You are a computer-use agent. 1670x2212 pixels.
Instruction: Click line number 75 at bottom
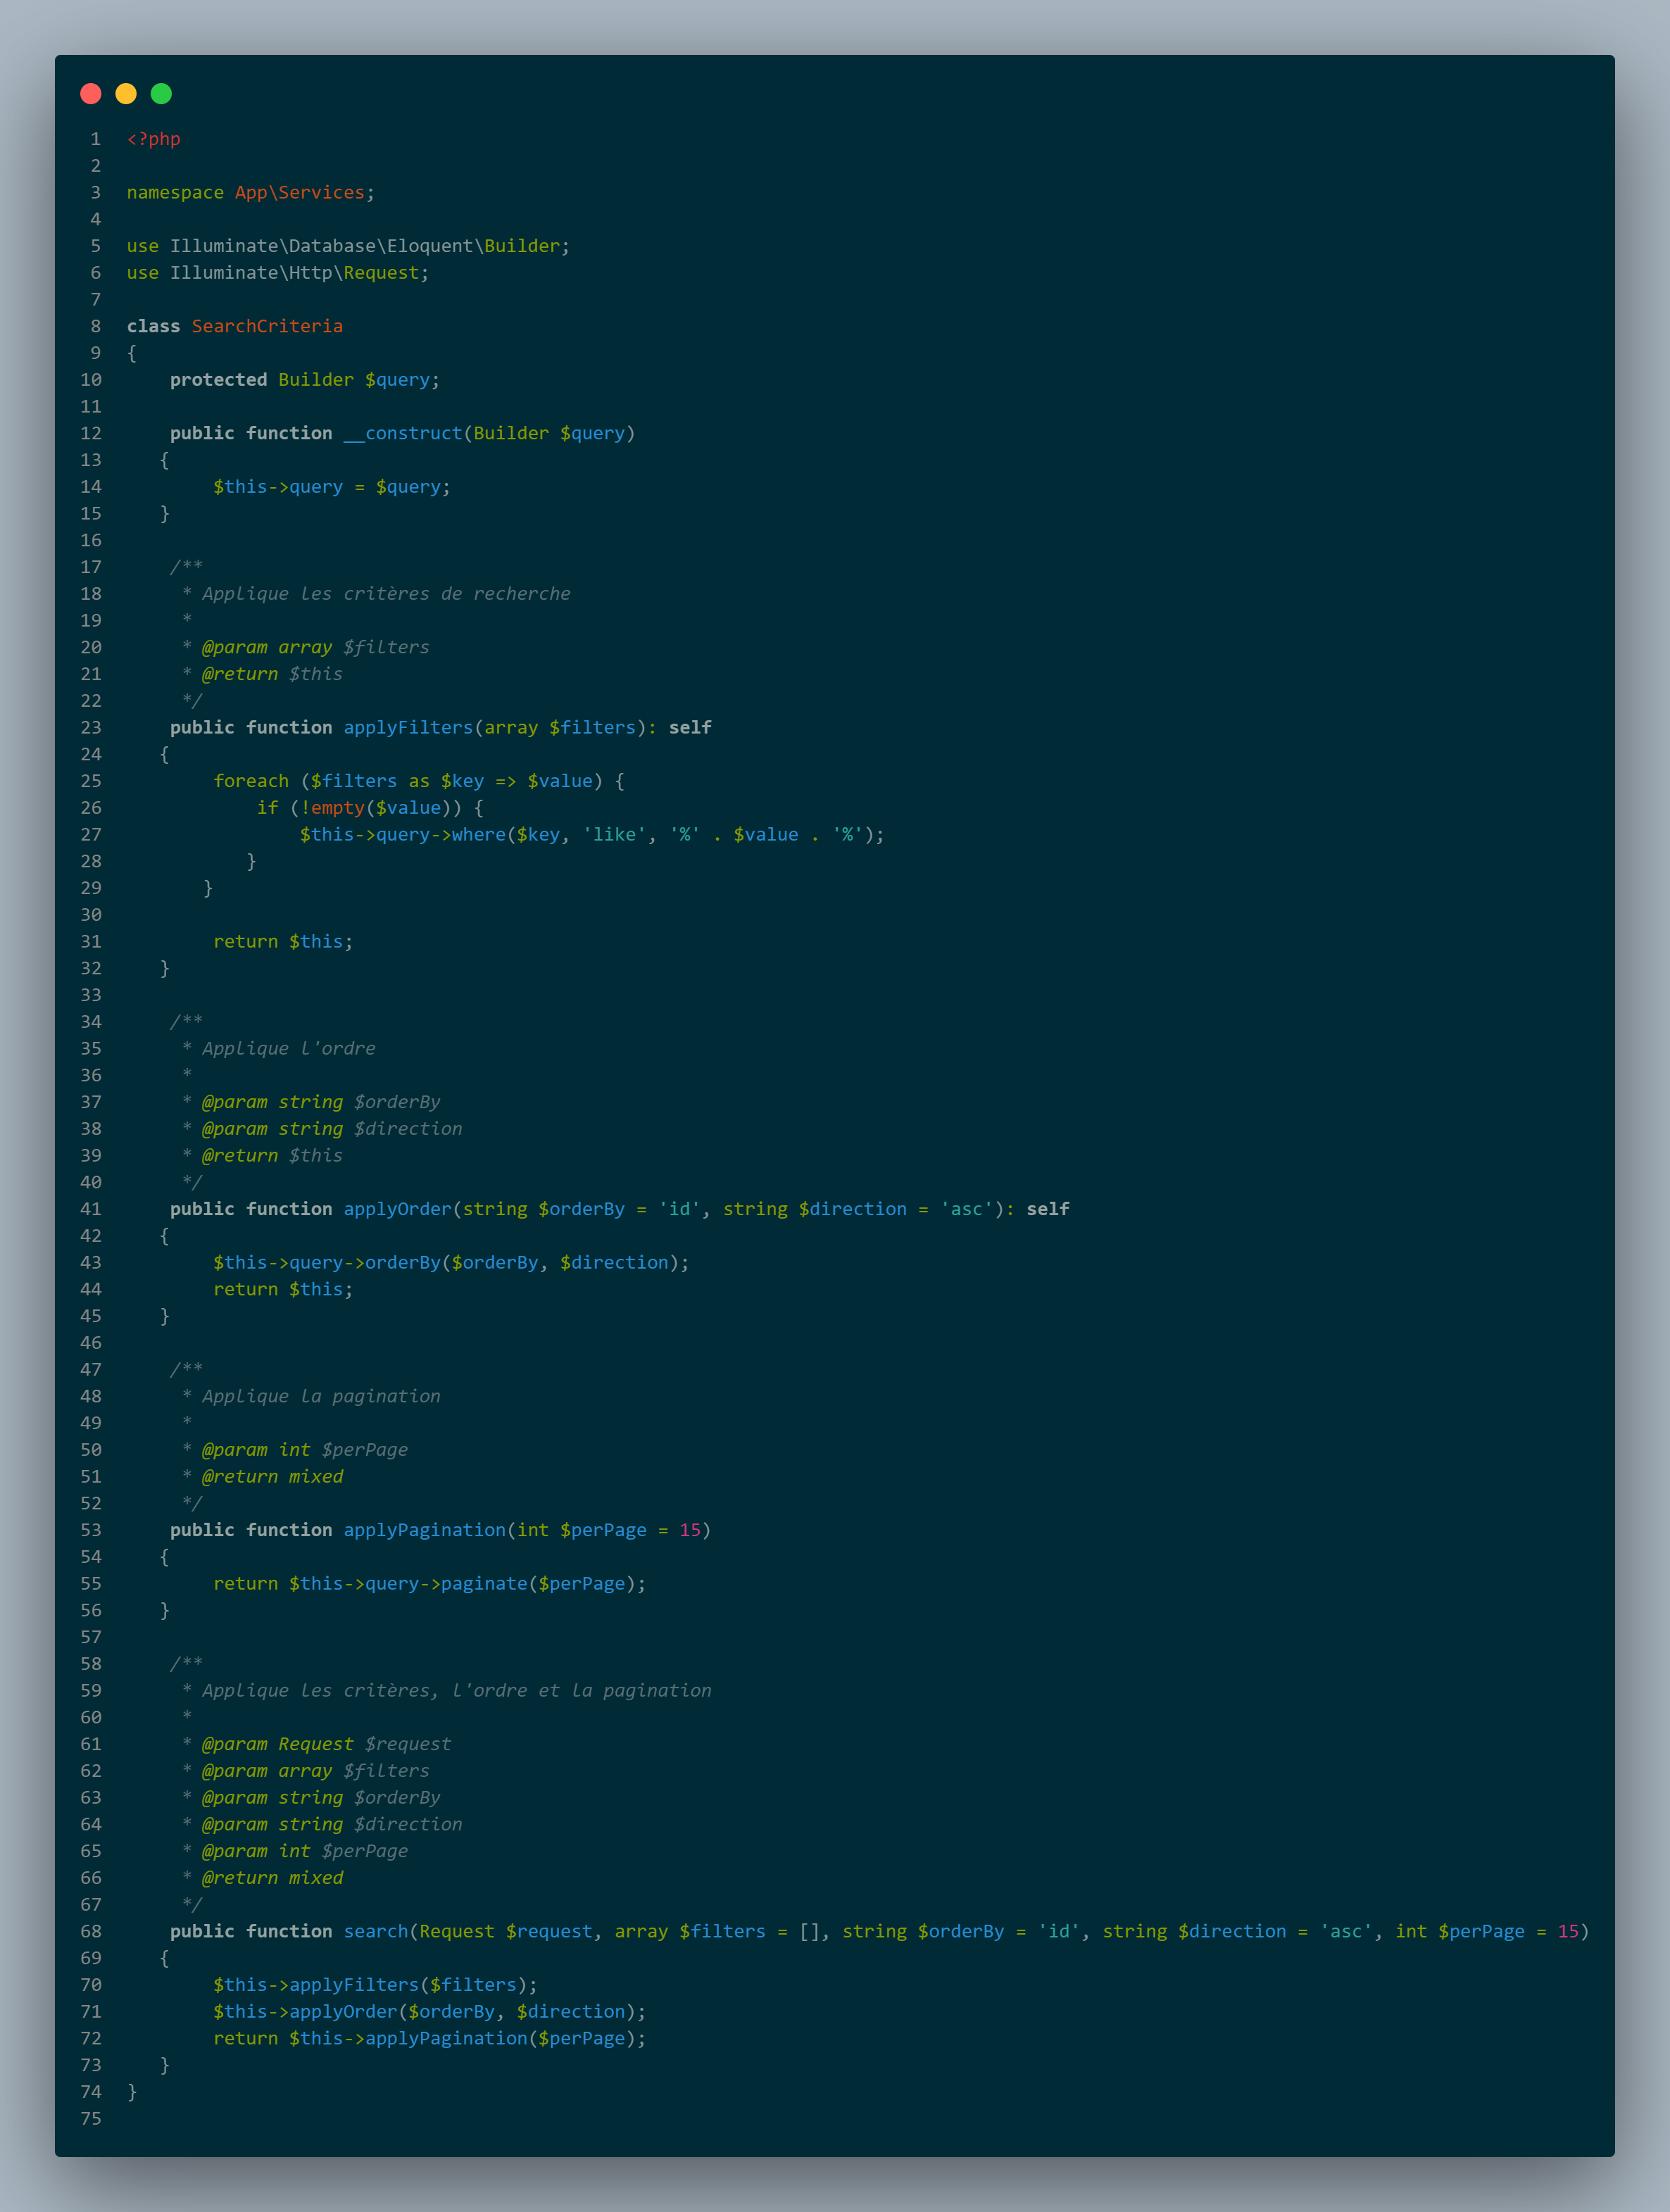(x=91, y=2118)
